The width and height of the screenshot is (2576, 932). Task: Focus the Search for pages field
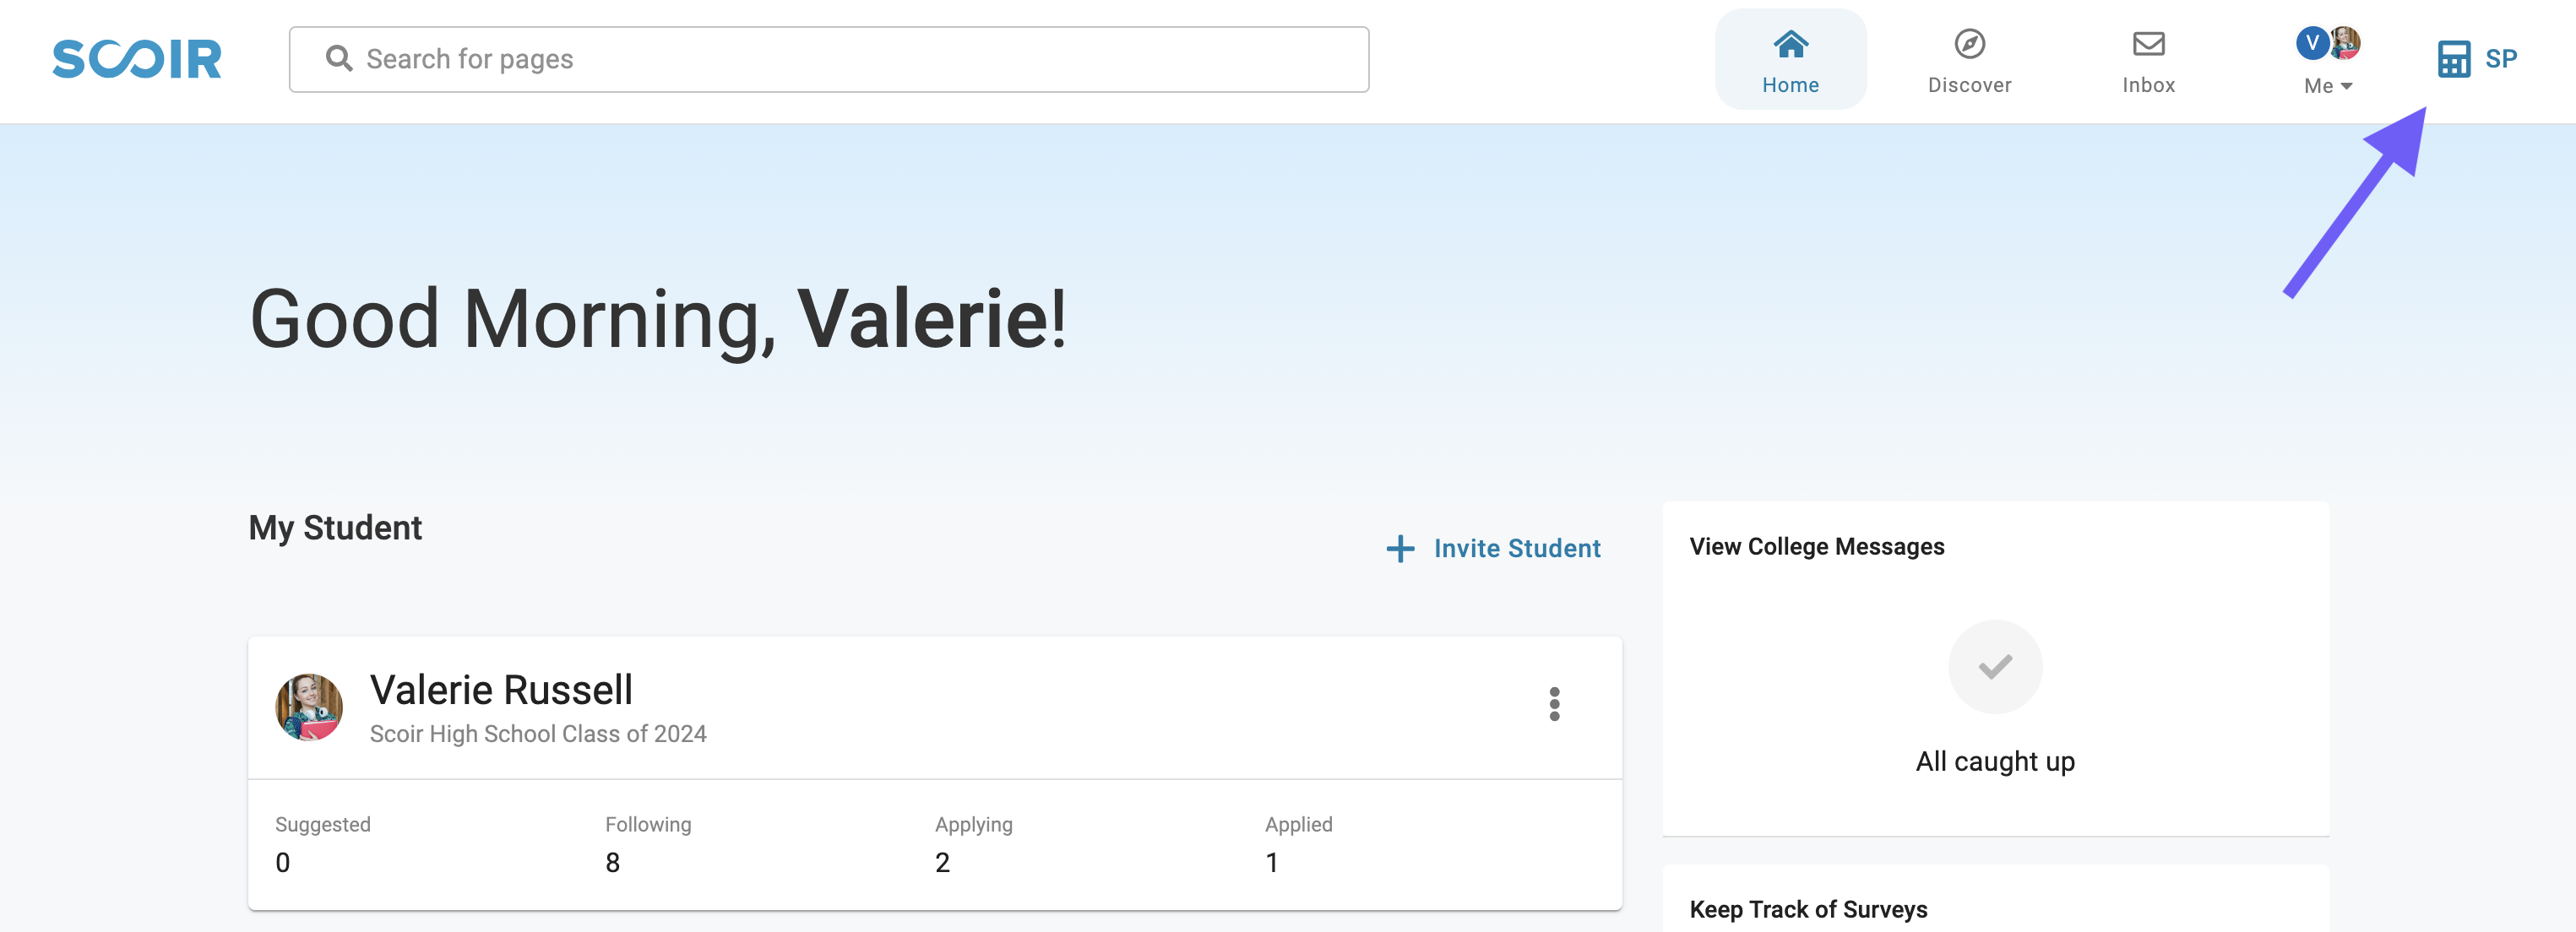tap(828, 59)
